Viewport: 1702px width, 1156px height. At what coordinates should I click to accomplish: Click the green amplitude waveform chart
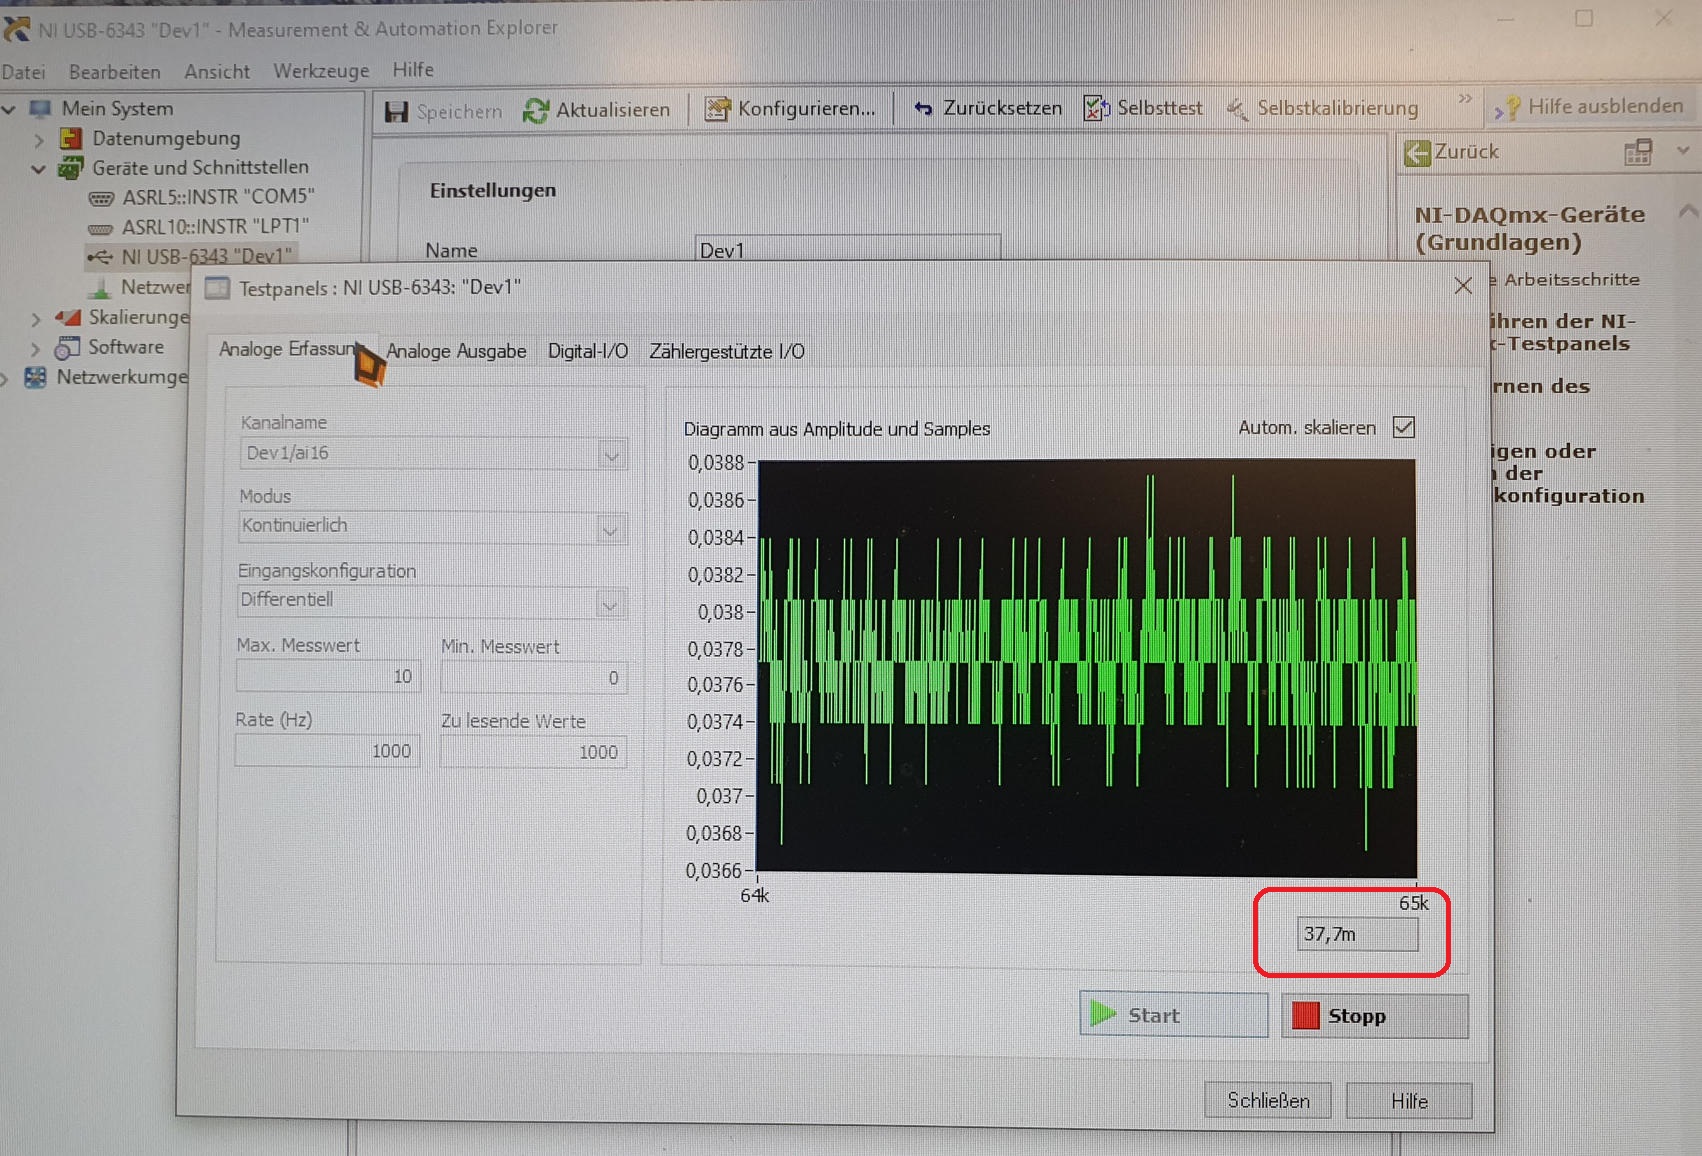[1086, 667]
